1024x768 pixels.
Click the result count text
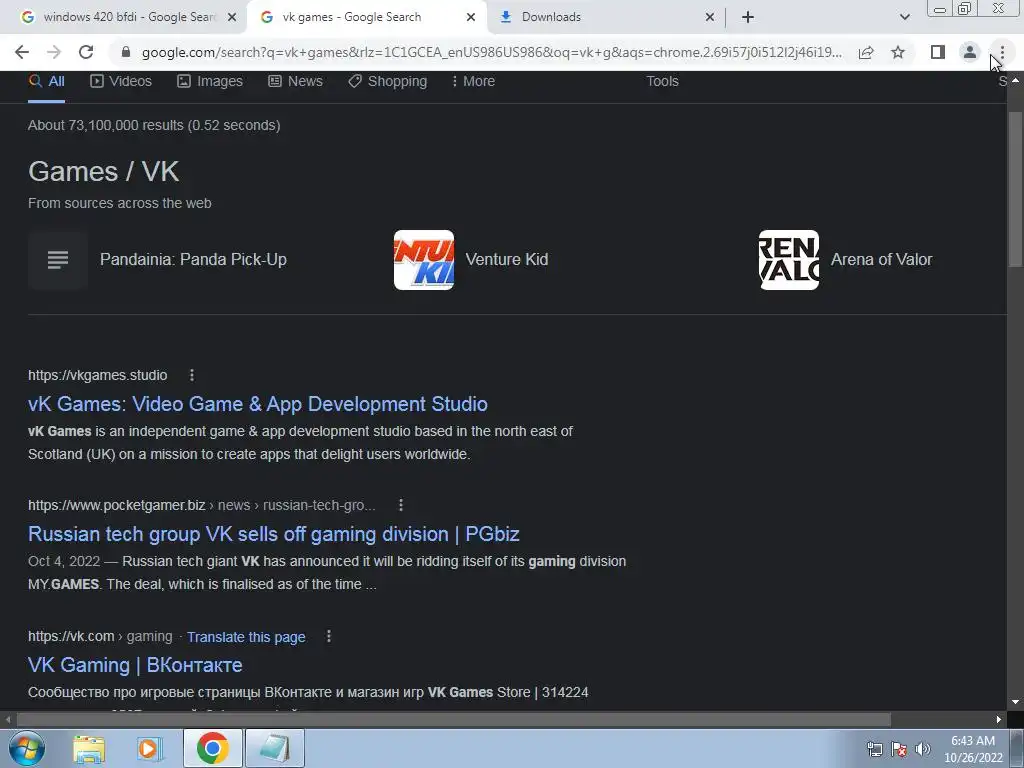(154, 125)
